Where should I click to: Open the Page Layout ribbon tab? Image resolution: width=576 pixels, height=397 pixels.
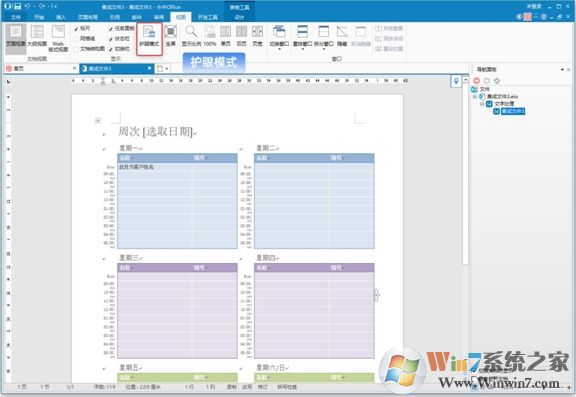(88, 17)
